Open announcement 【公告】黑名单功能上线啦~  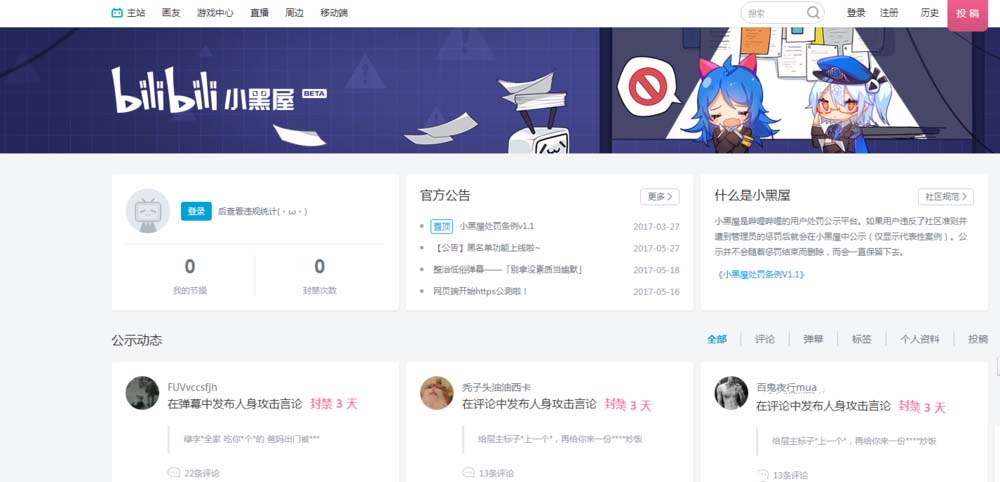point(487,248)
